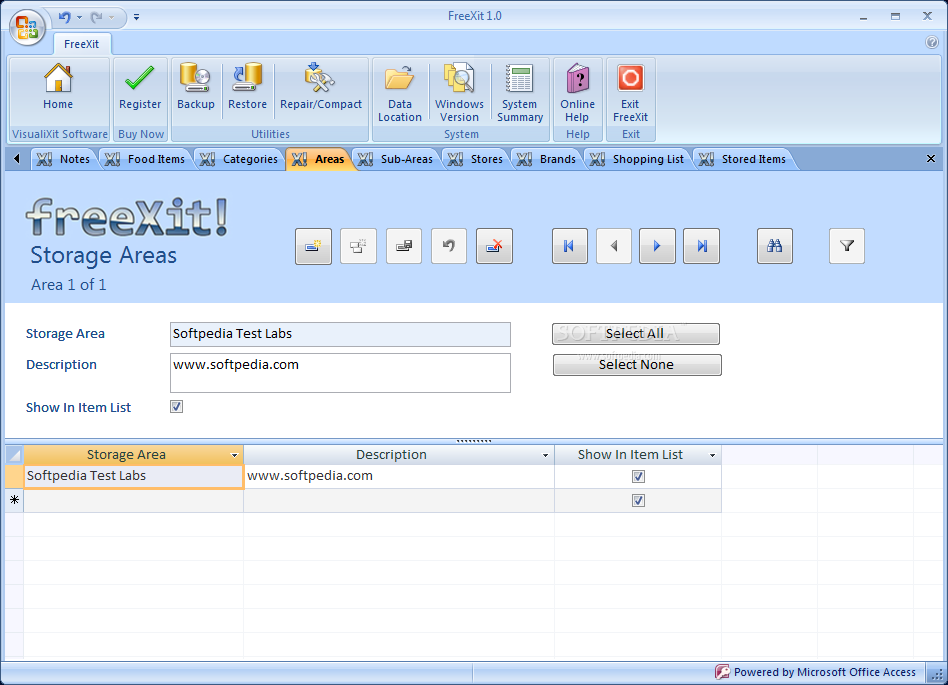Click the Office orb button
Image resolution: width=948 pixels, height=685 pixels.
click(27, 27)
